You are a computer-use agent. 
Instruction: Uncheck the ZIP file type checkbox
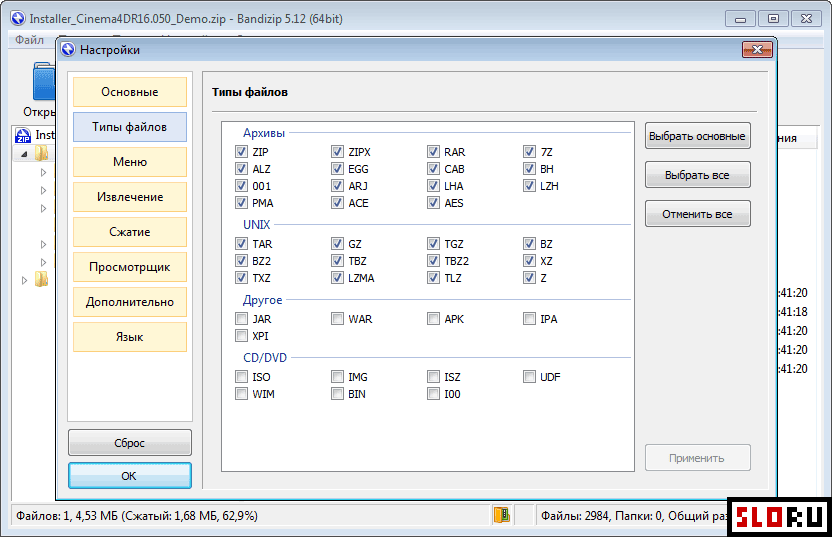click(x=241, y=152)
